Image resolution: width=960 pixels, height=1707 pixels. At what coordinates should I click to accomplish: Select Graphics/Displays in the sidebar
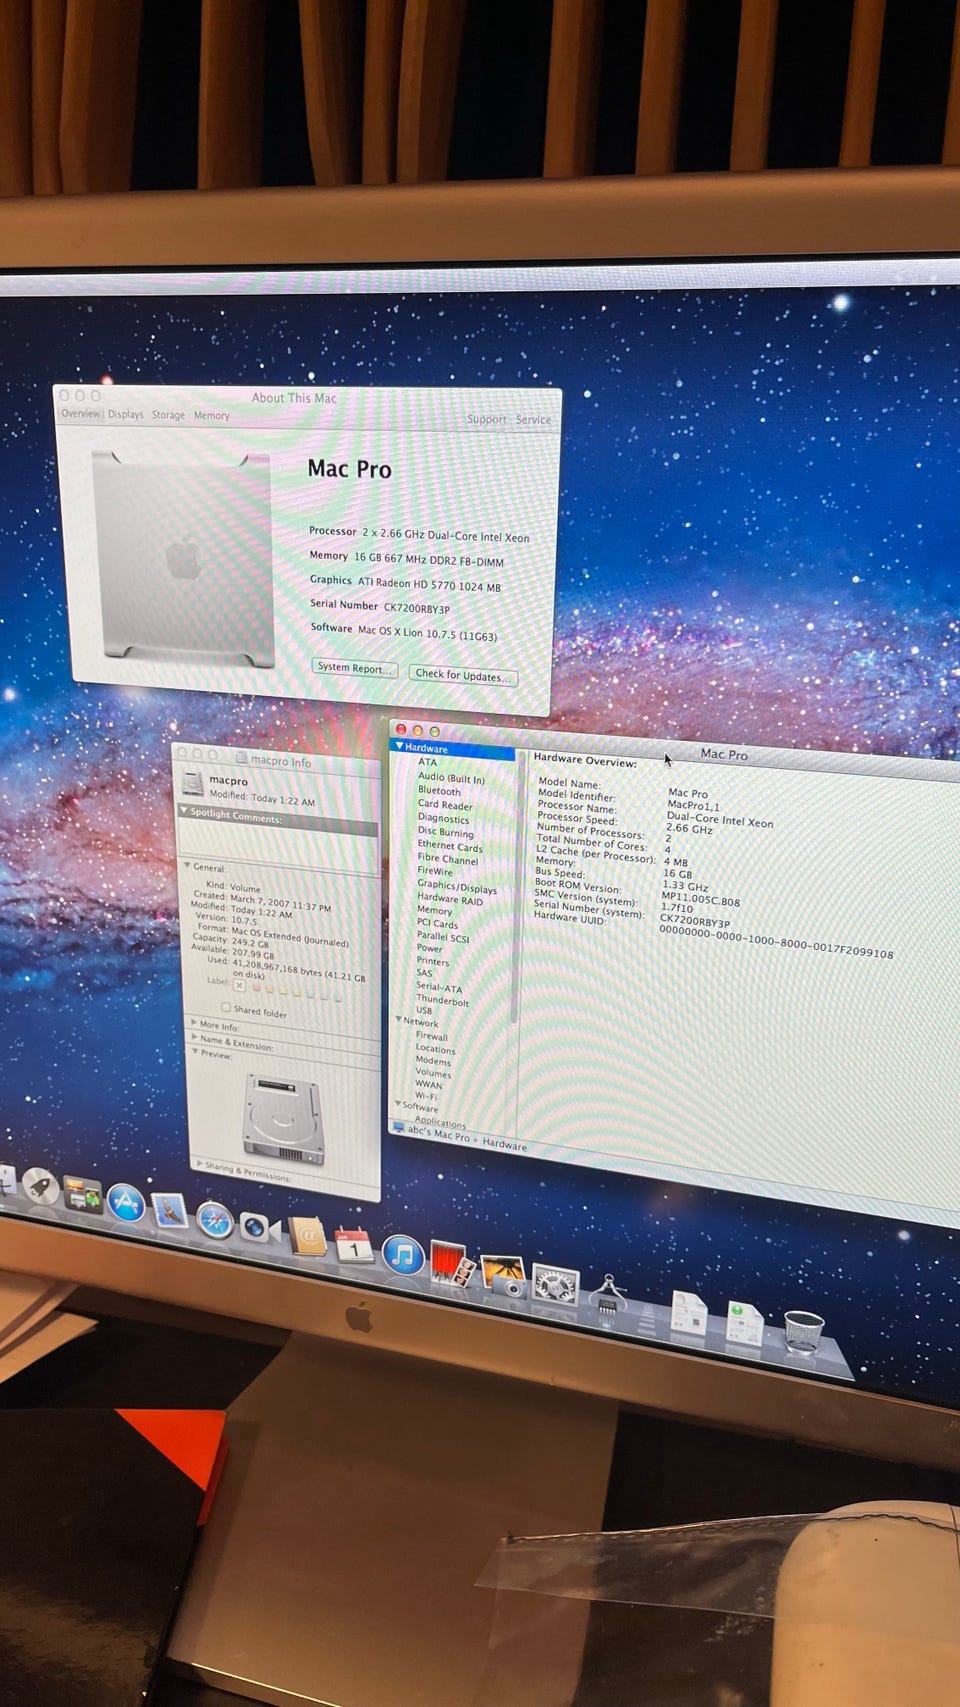click(x=457, y=886)
